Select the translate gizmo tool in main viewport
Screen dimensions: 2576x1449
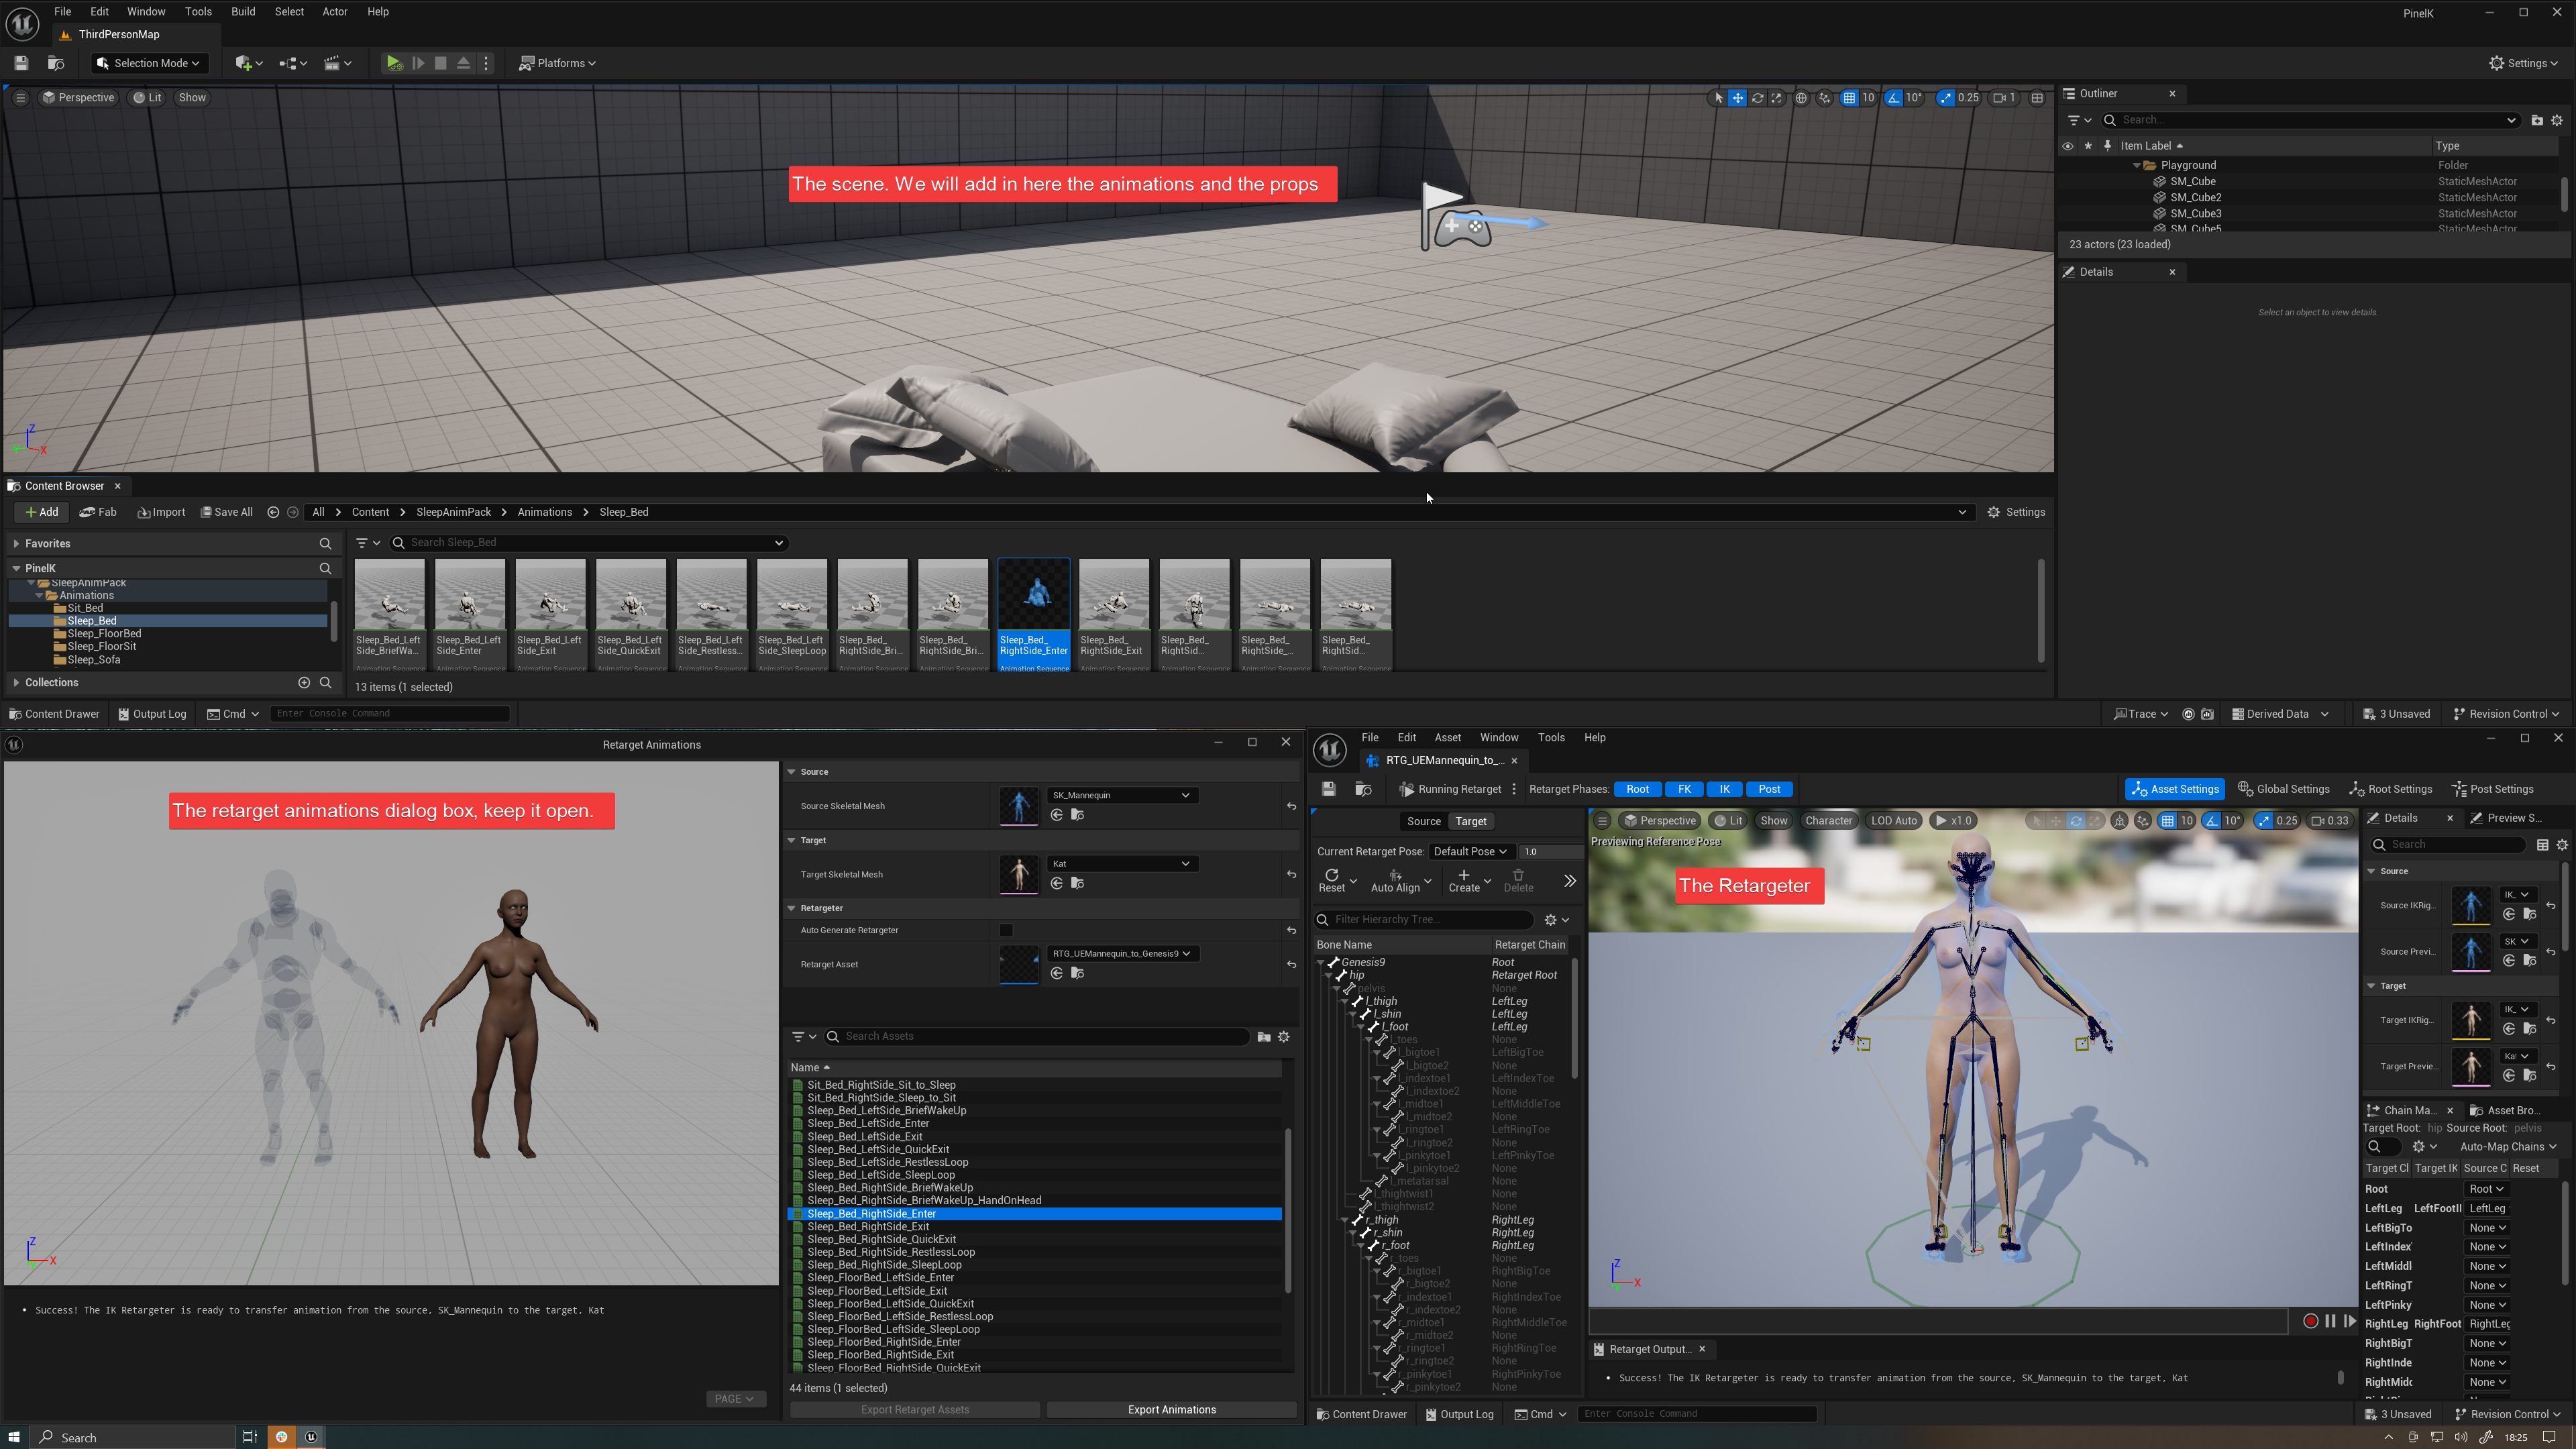point(1738,98)
